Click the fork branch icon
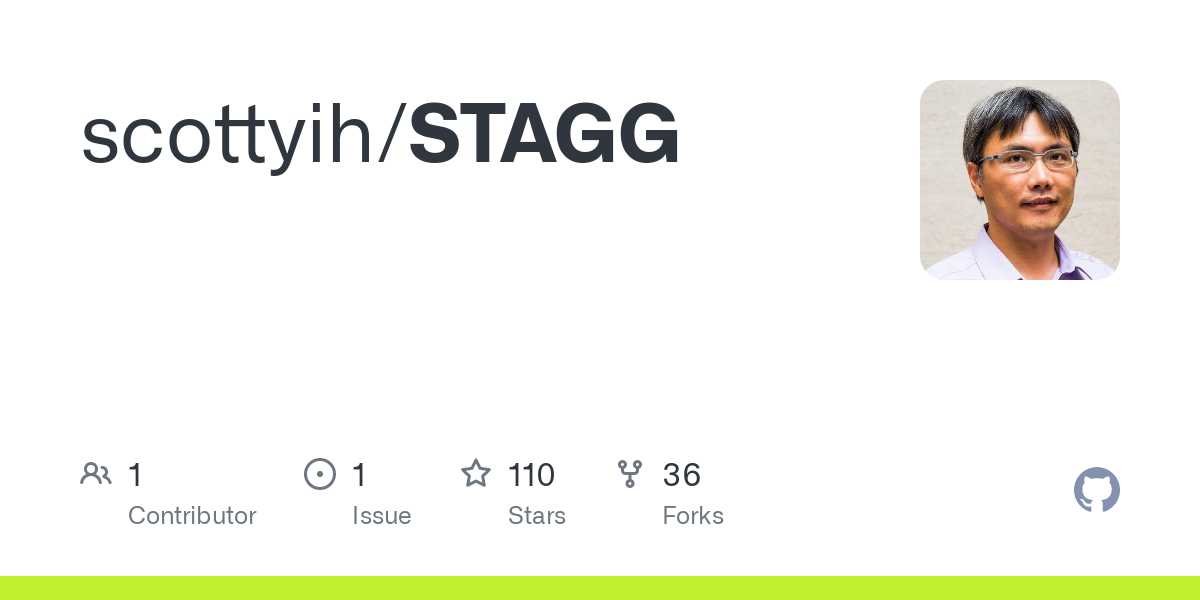Image resolution: width=1200 pixels, height=600 pixels. pyautogui.click(x=630, y=474)
